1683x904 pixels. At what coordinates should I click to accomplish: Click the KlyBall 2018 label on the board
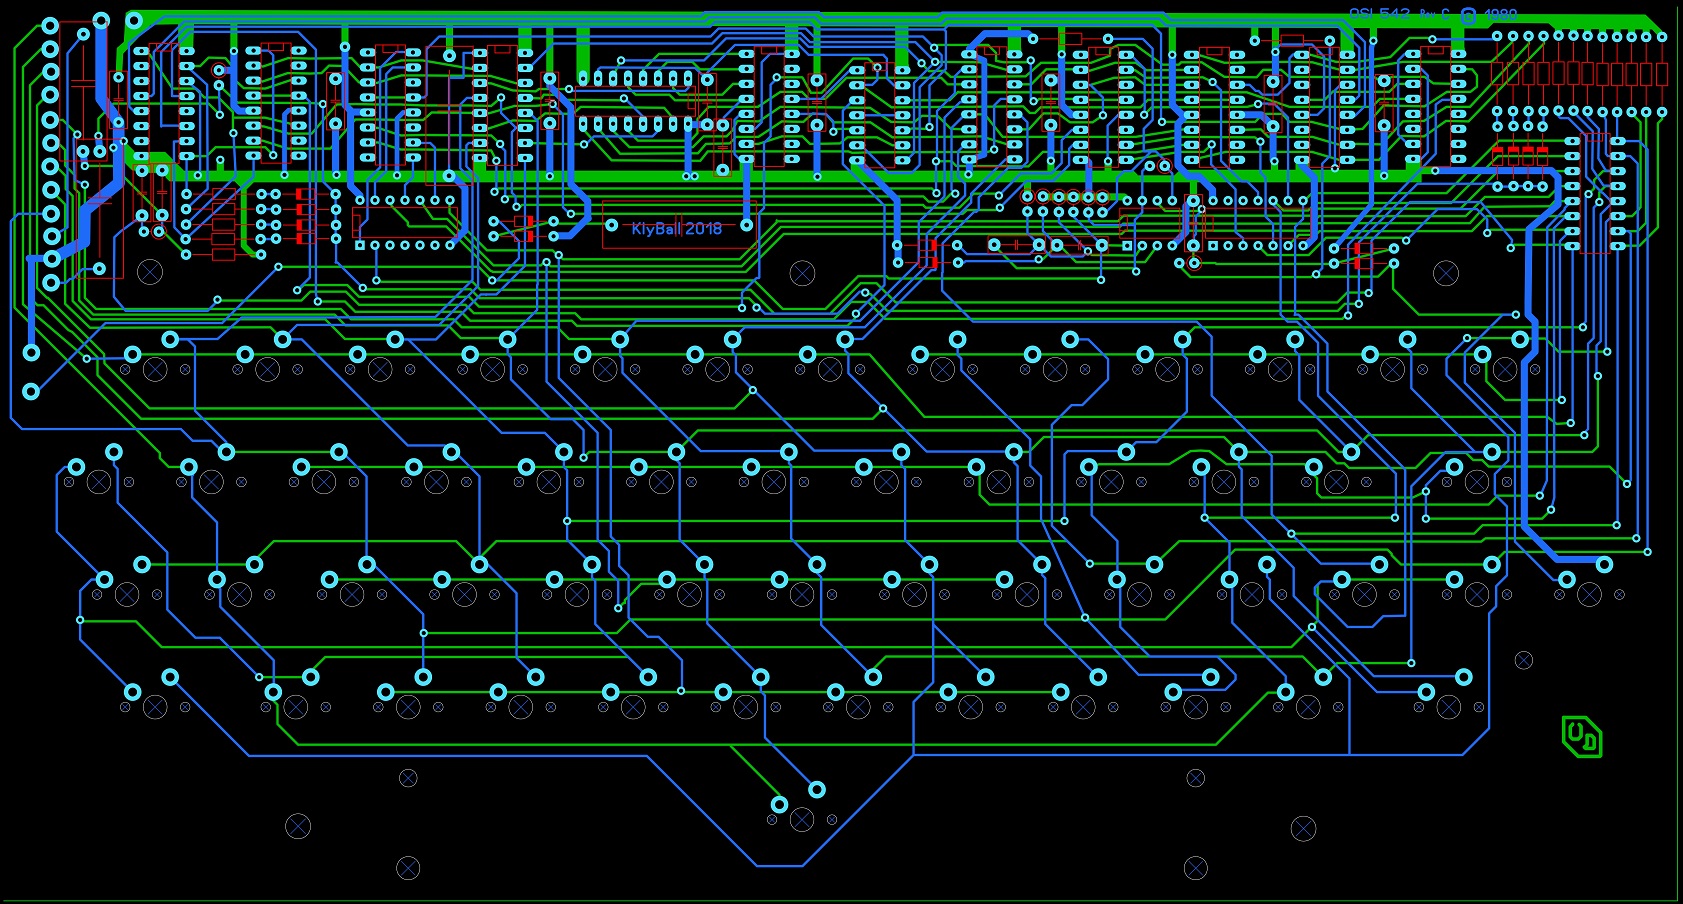tap(676, 229)
